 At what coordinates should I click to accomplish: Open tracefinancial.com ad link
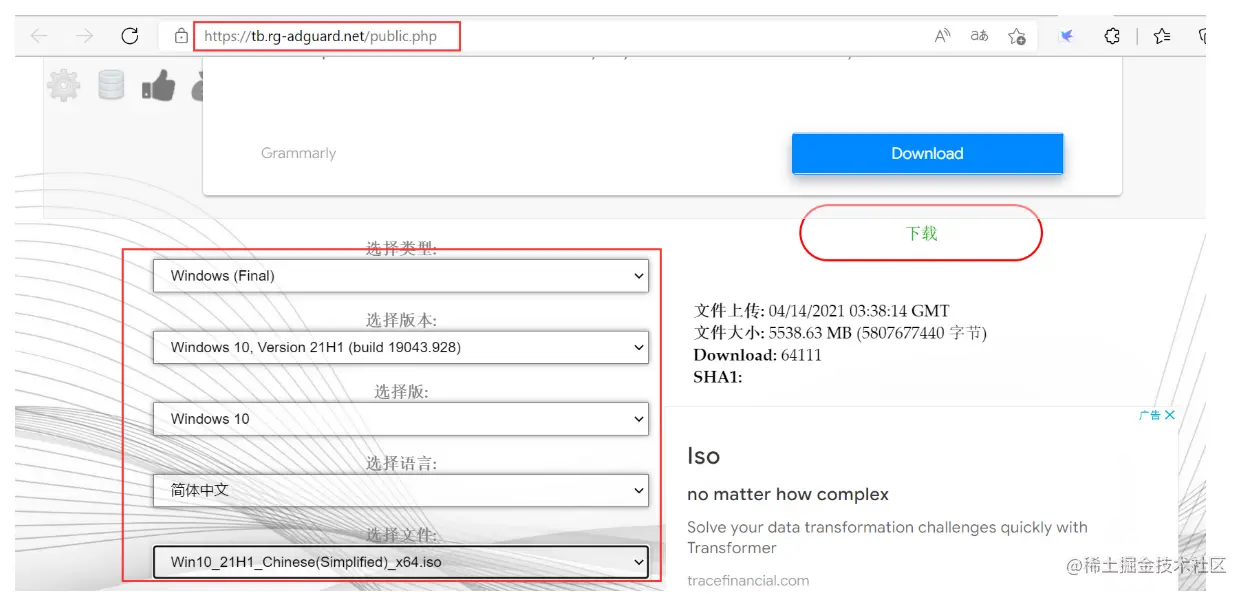[748, 580]
